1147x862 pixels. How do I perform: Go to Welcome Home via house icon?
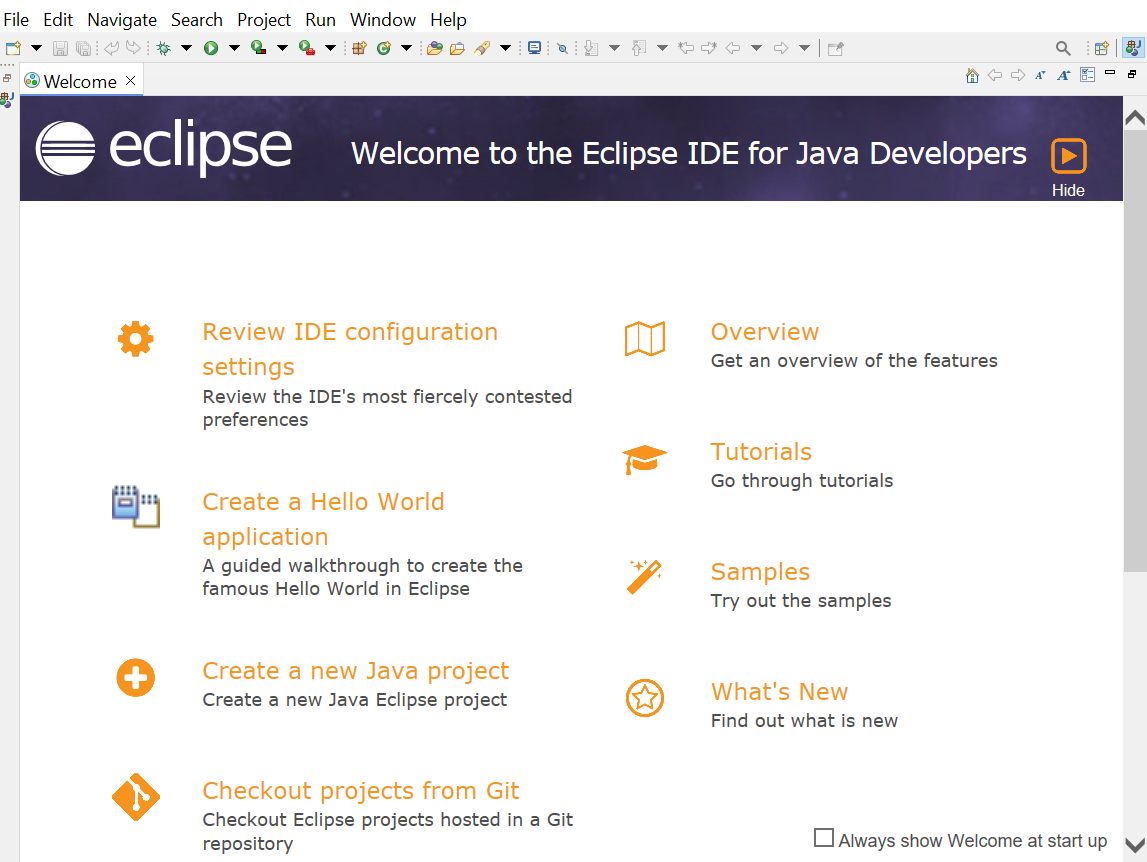[x=972, y=75]
